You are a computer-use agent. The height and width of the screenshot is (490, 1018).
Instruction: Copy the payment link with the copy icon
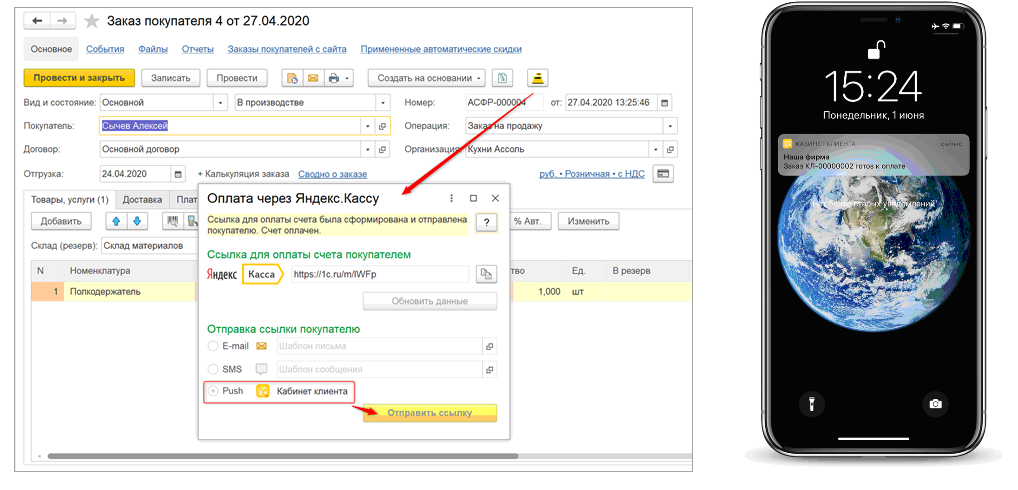tap(486, 275)
